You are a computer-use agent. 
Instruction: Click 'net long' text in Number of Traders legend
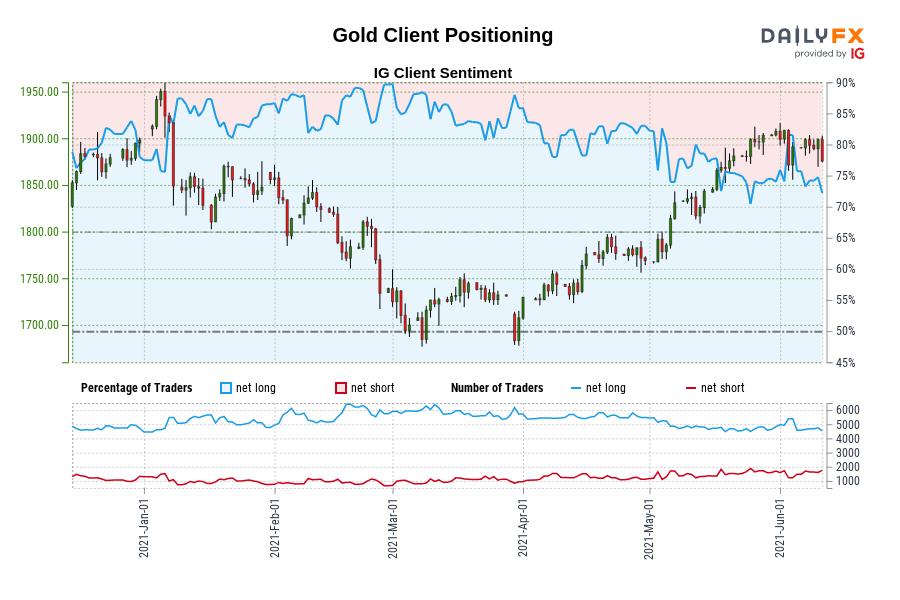click(606, 388)
